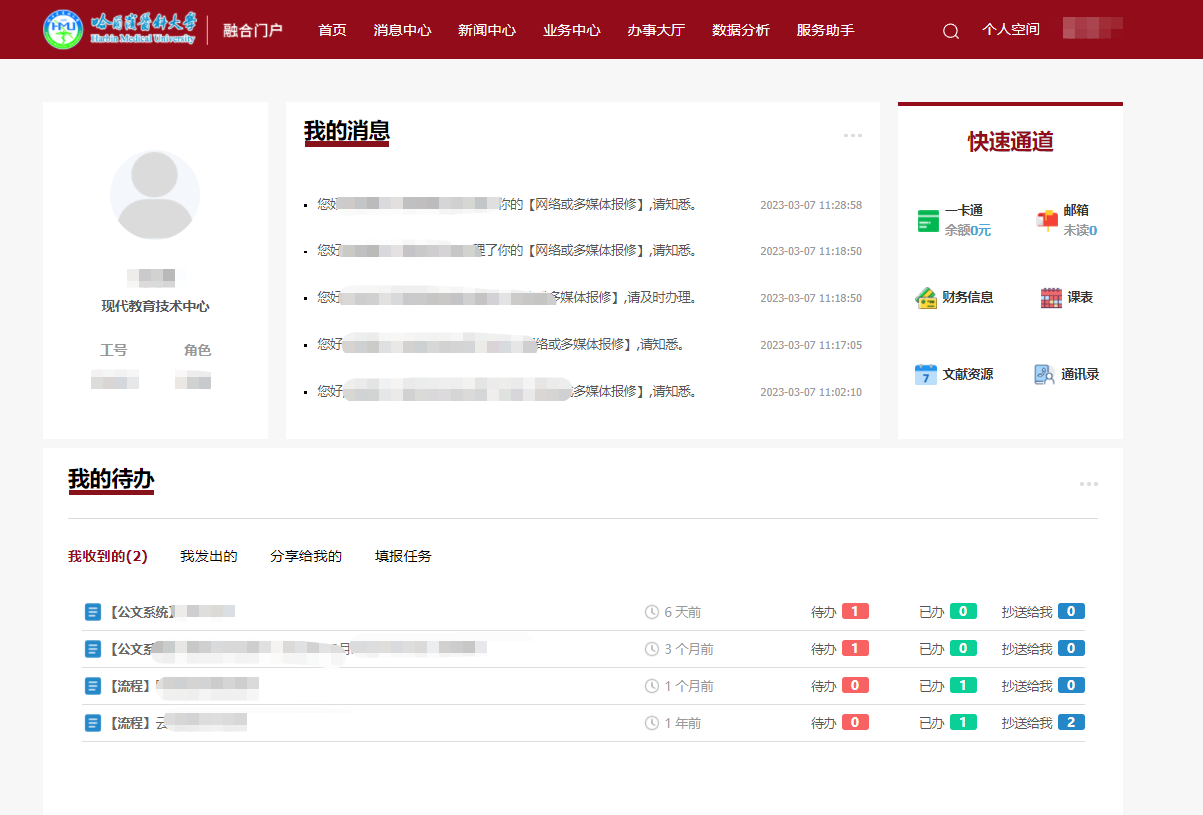This screenshot has height=815, width=1203.
Task: Open 办事大厅 in the top navigation
Action: [x=656, y=30]
